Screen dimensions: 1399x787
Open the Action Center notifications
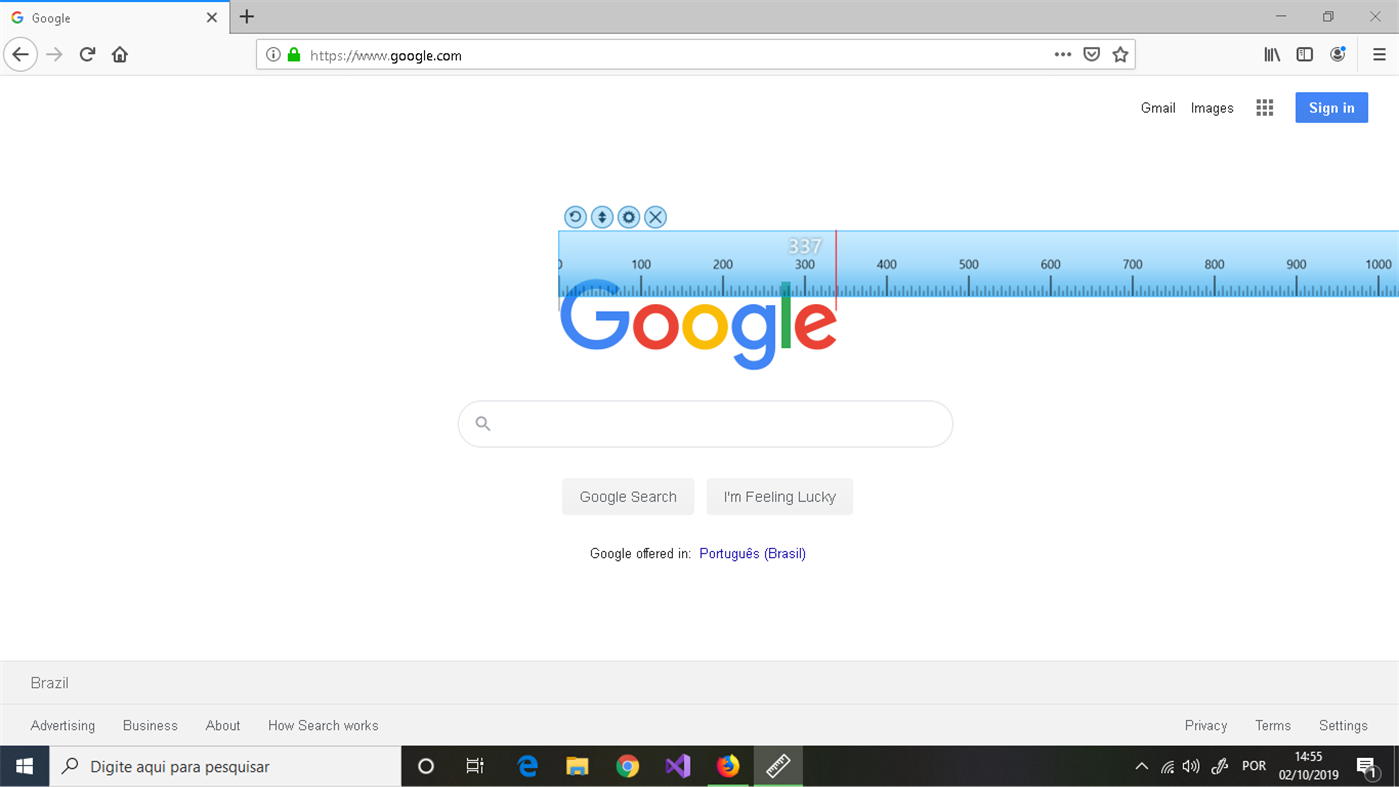(1367, 767)
